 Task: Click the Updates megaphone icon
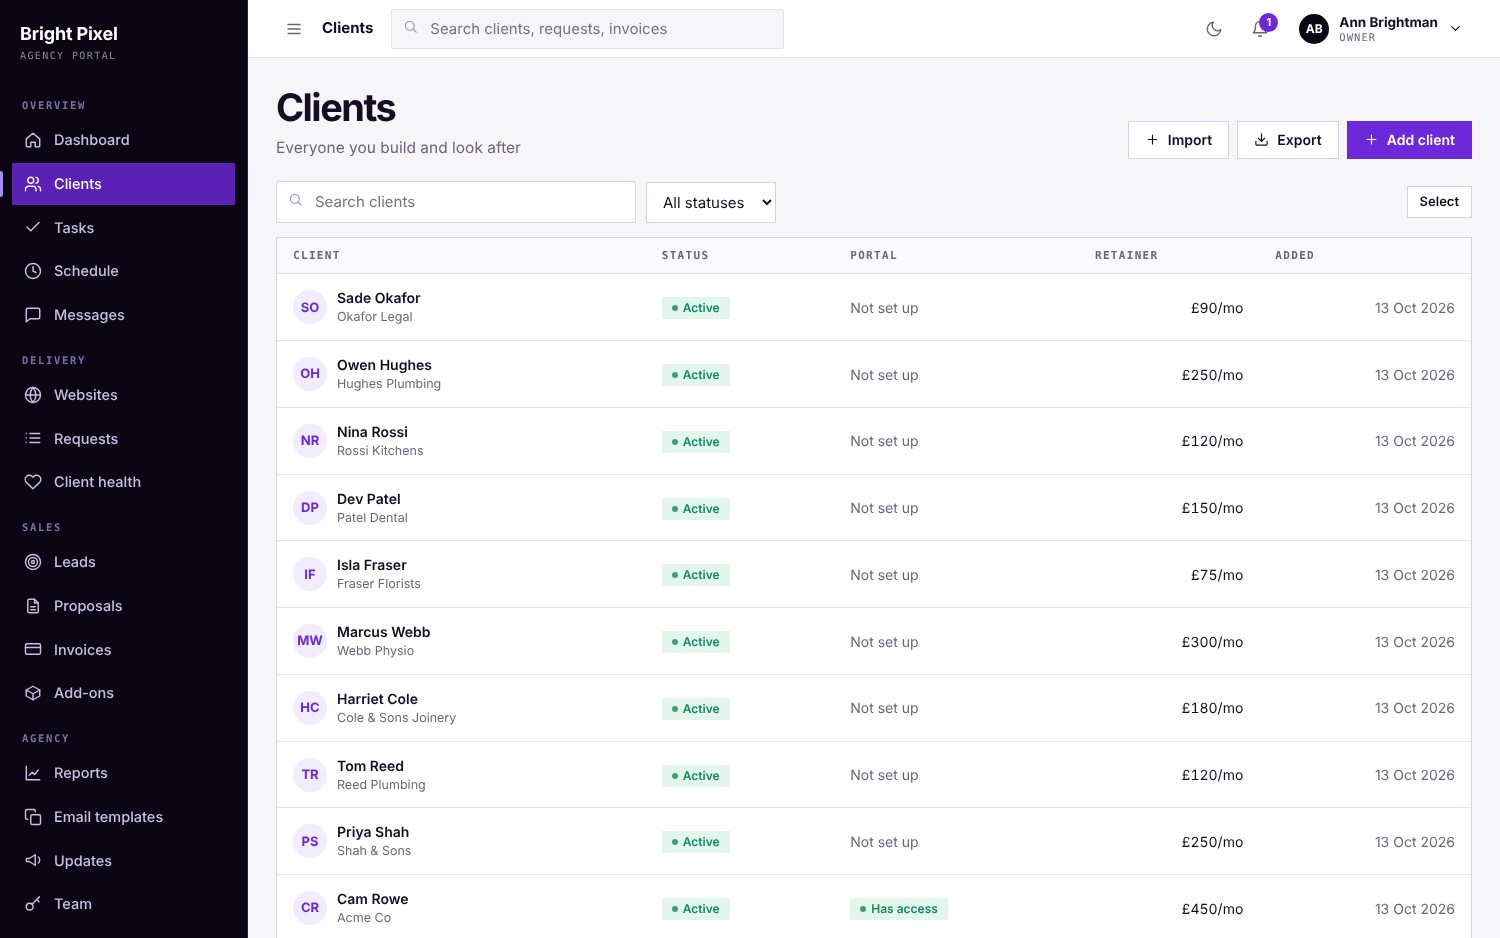coord(33,861)
